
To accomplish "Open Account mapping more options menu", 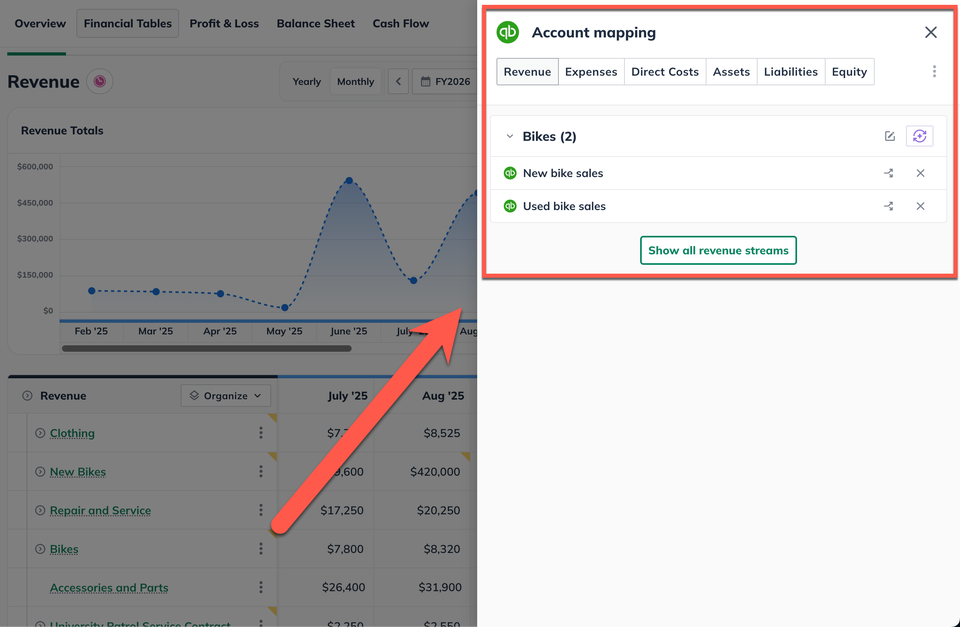I will click(934, 72).
